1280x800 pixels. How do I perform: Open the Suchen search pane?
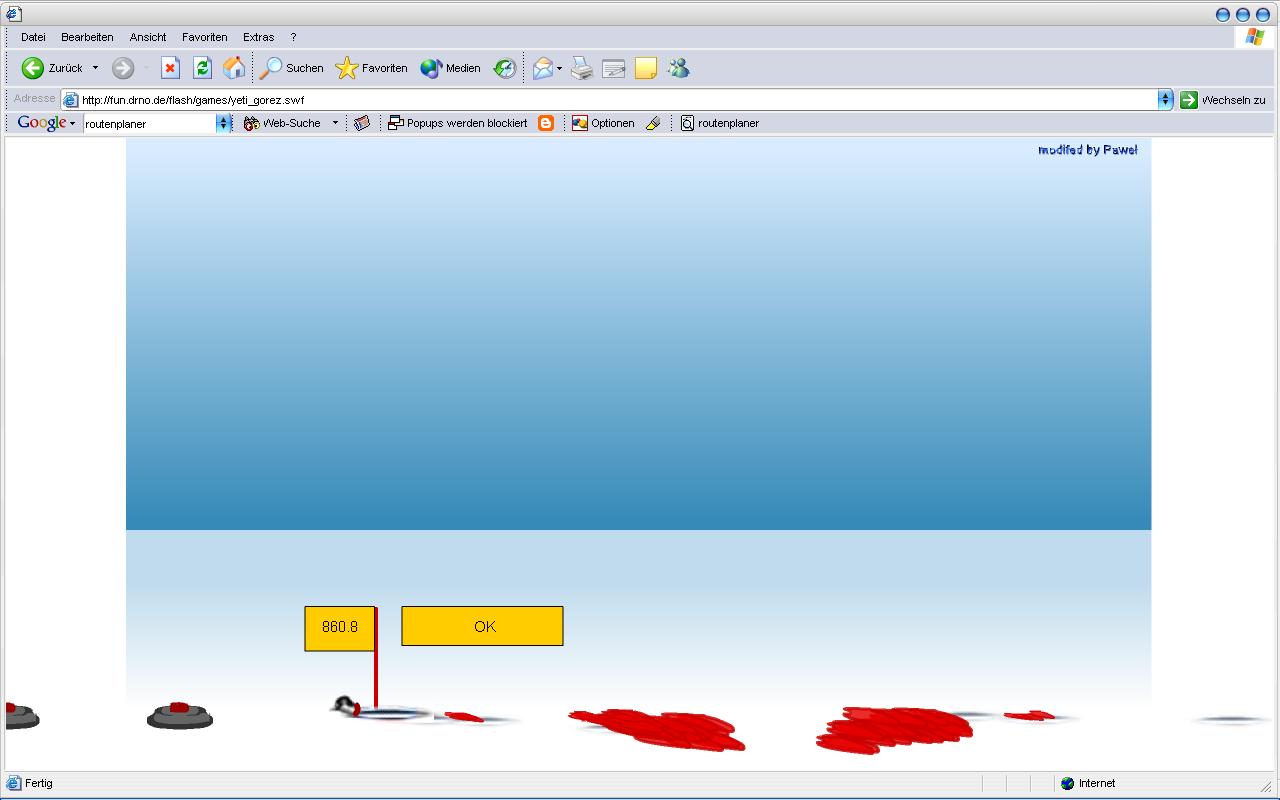(x=291, y=68)
